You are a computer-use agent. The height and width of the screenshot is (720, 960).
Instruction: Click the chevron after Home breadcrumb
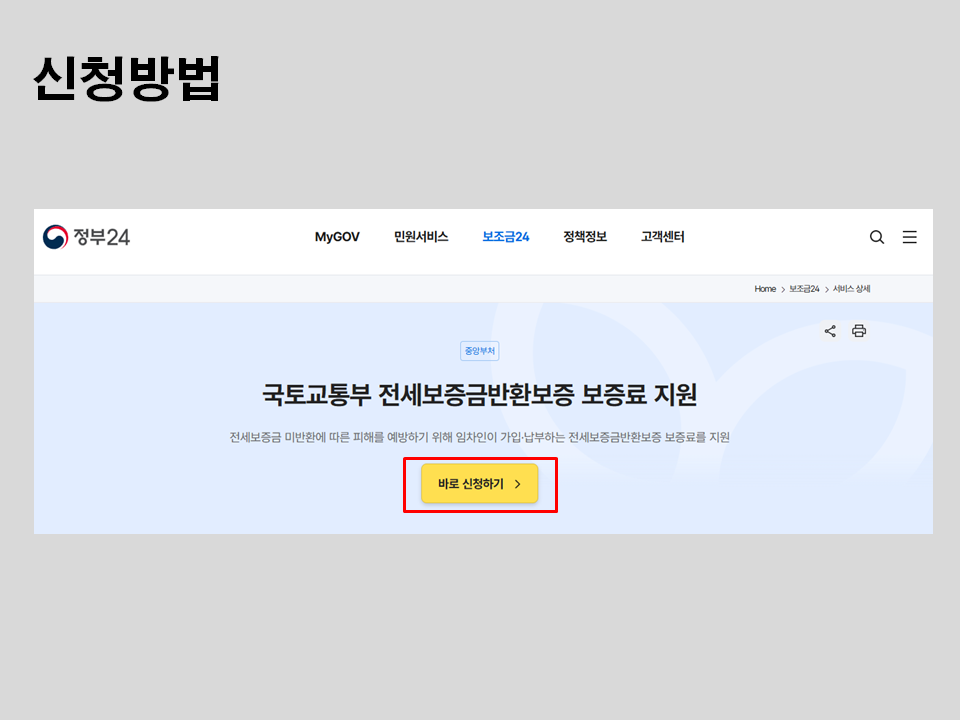pyautogui.click(x=781, y=288)
